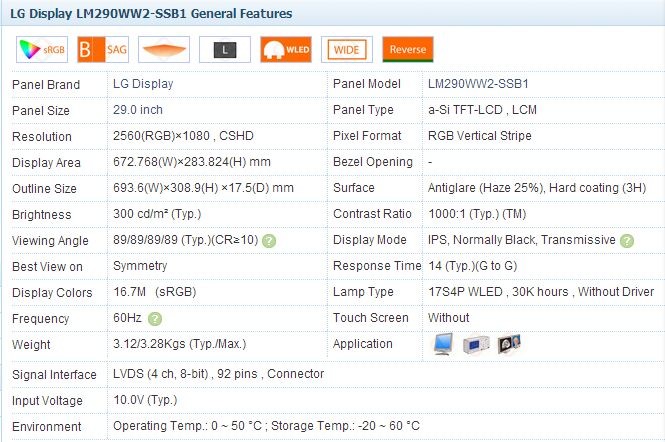Click the sRGB color gamut icon
Screen dimensions: 665x442
point(42,50)
